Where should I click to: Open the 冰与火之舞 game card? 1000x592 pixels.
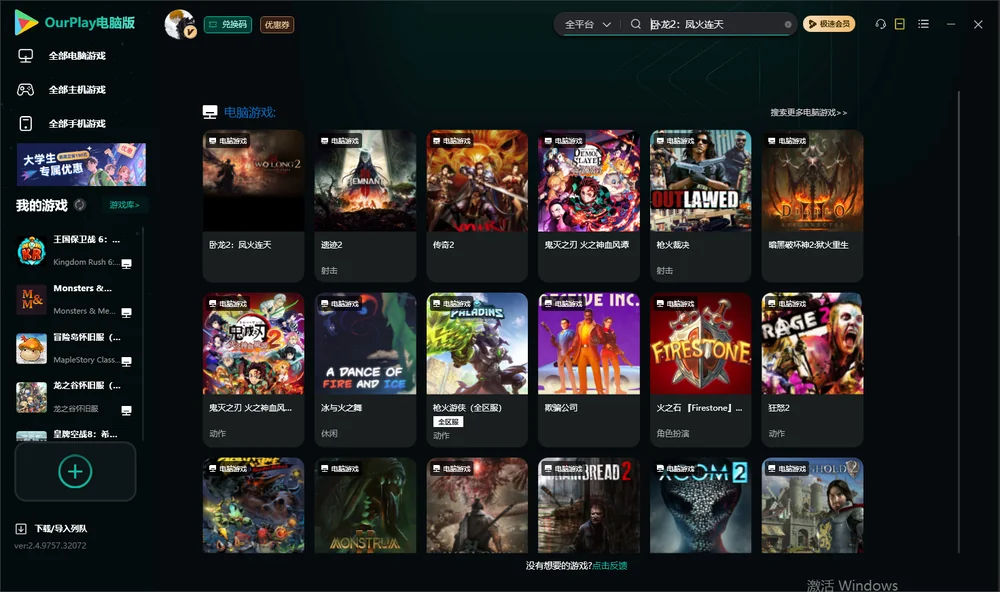(365, 369)
